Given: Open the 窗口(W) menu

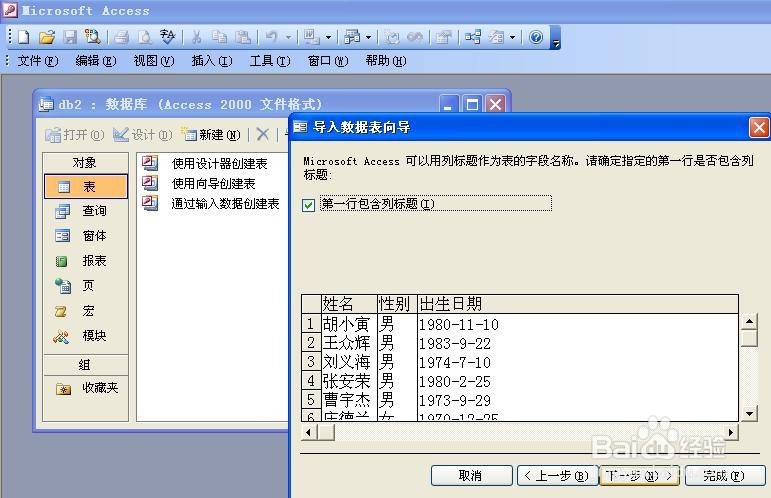Looking at the screenshot, I should coord(328,61).
